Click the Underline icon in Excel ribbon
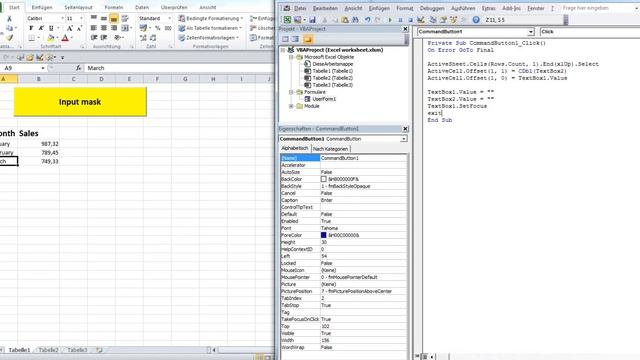The height and width of the screenshot is (360, 640). (x=51, y=28)
